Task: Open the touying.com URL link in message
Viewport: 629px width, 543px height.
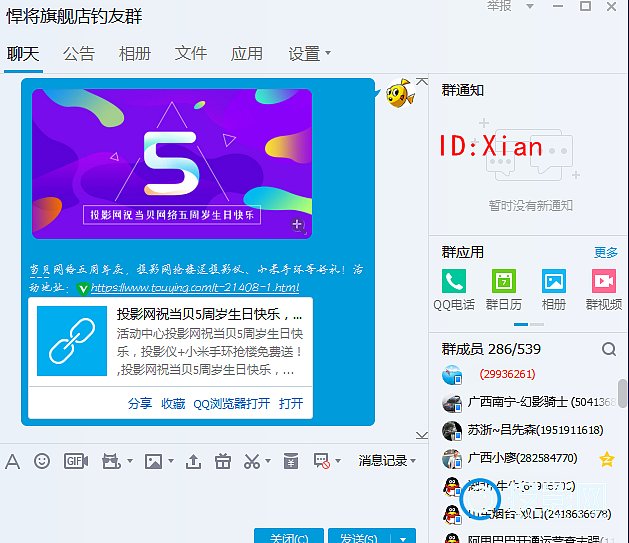Action: point(195,288)
